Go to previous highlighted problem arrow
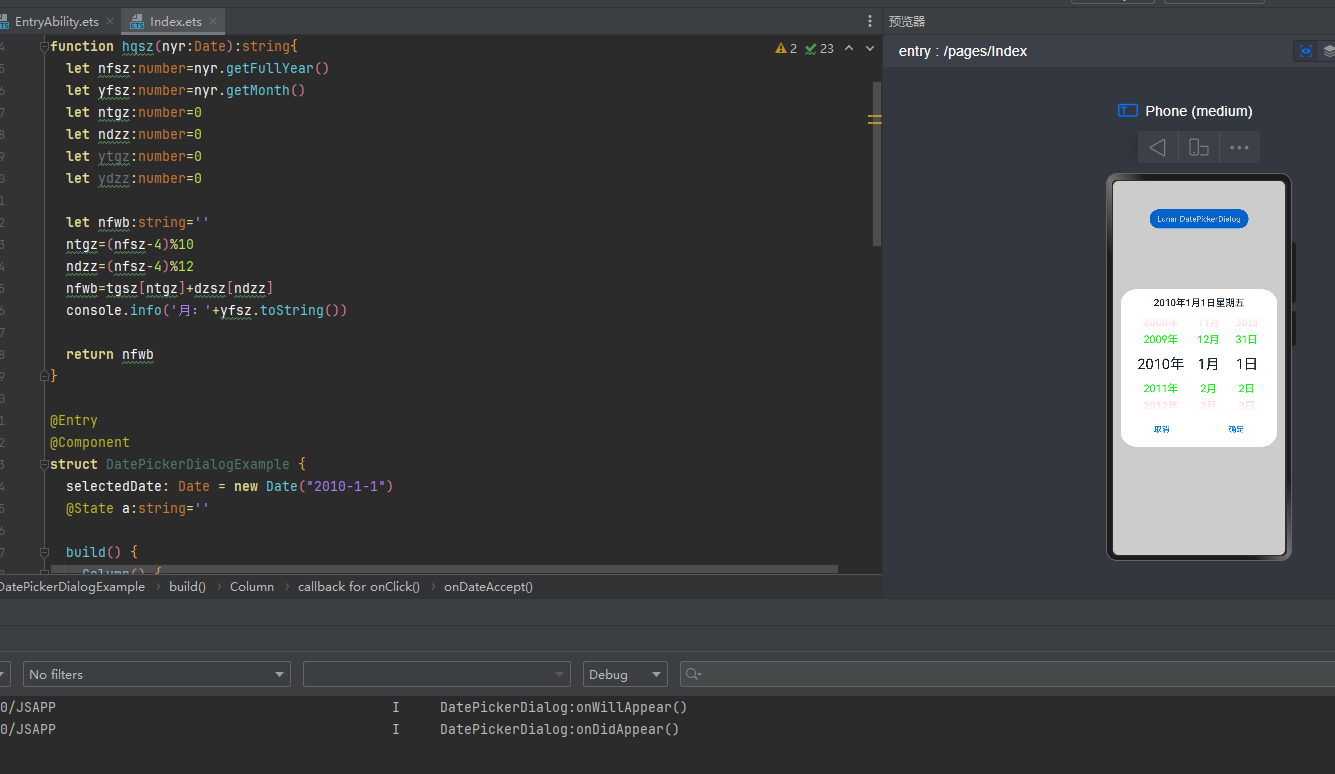Viewport: 1335px width, 774px height. click(849, 48)
